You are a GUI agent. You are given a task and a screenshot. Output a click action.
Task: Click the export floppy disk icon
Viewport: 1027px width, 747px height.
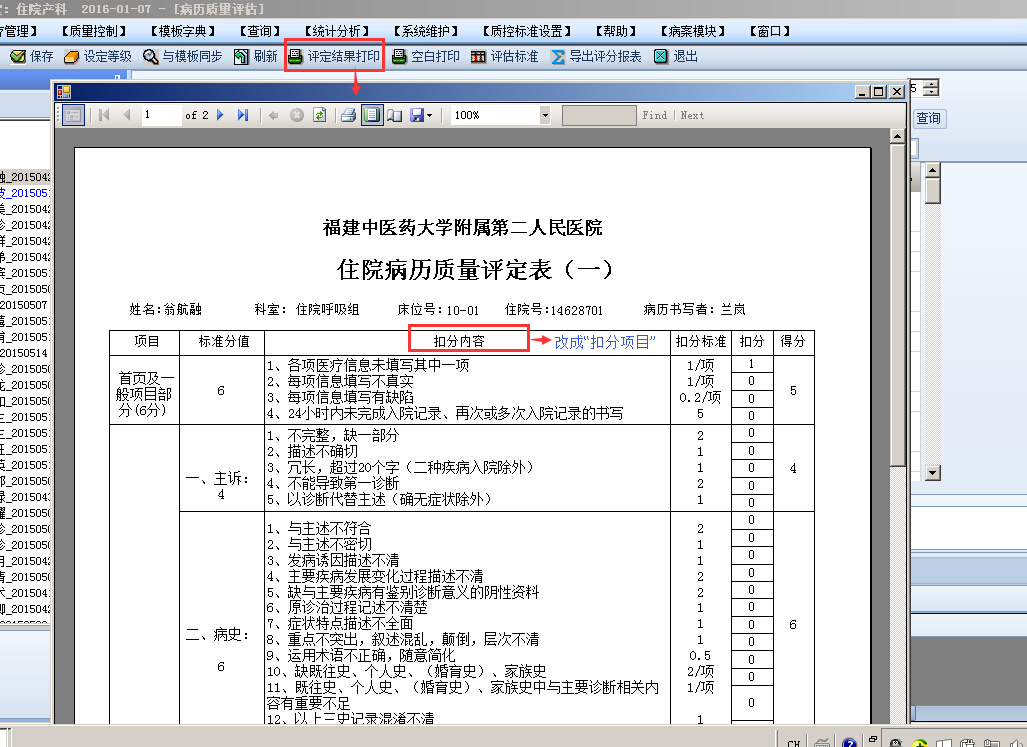pyautogui.click(x=417, y=115)
